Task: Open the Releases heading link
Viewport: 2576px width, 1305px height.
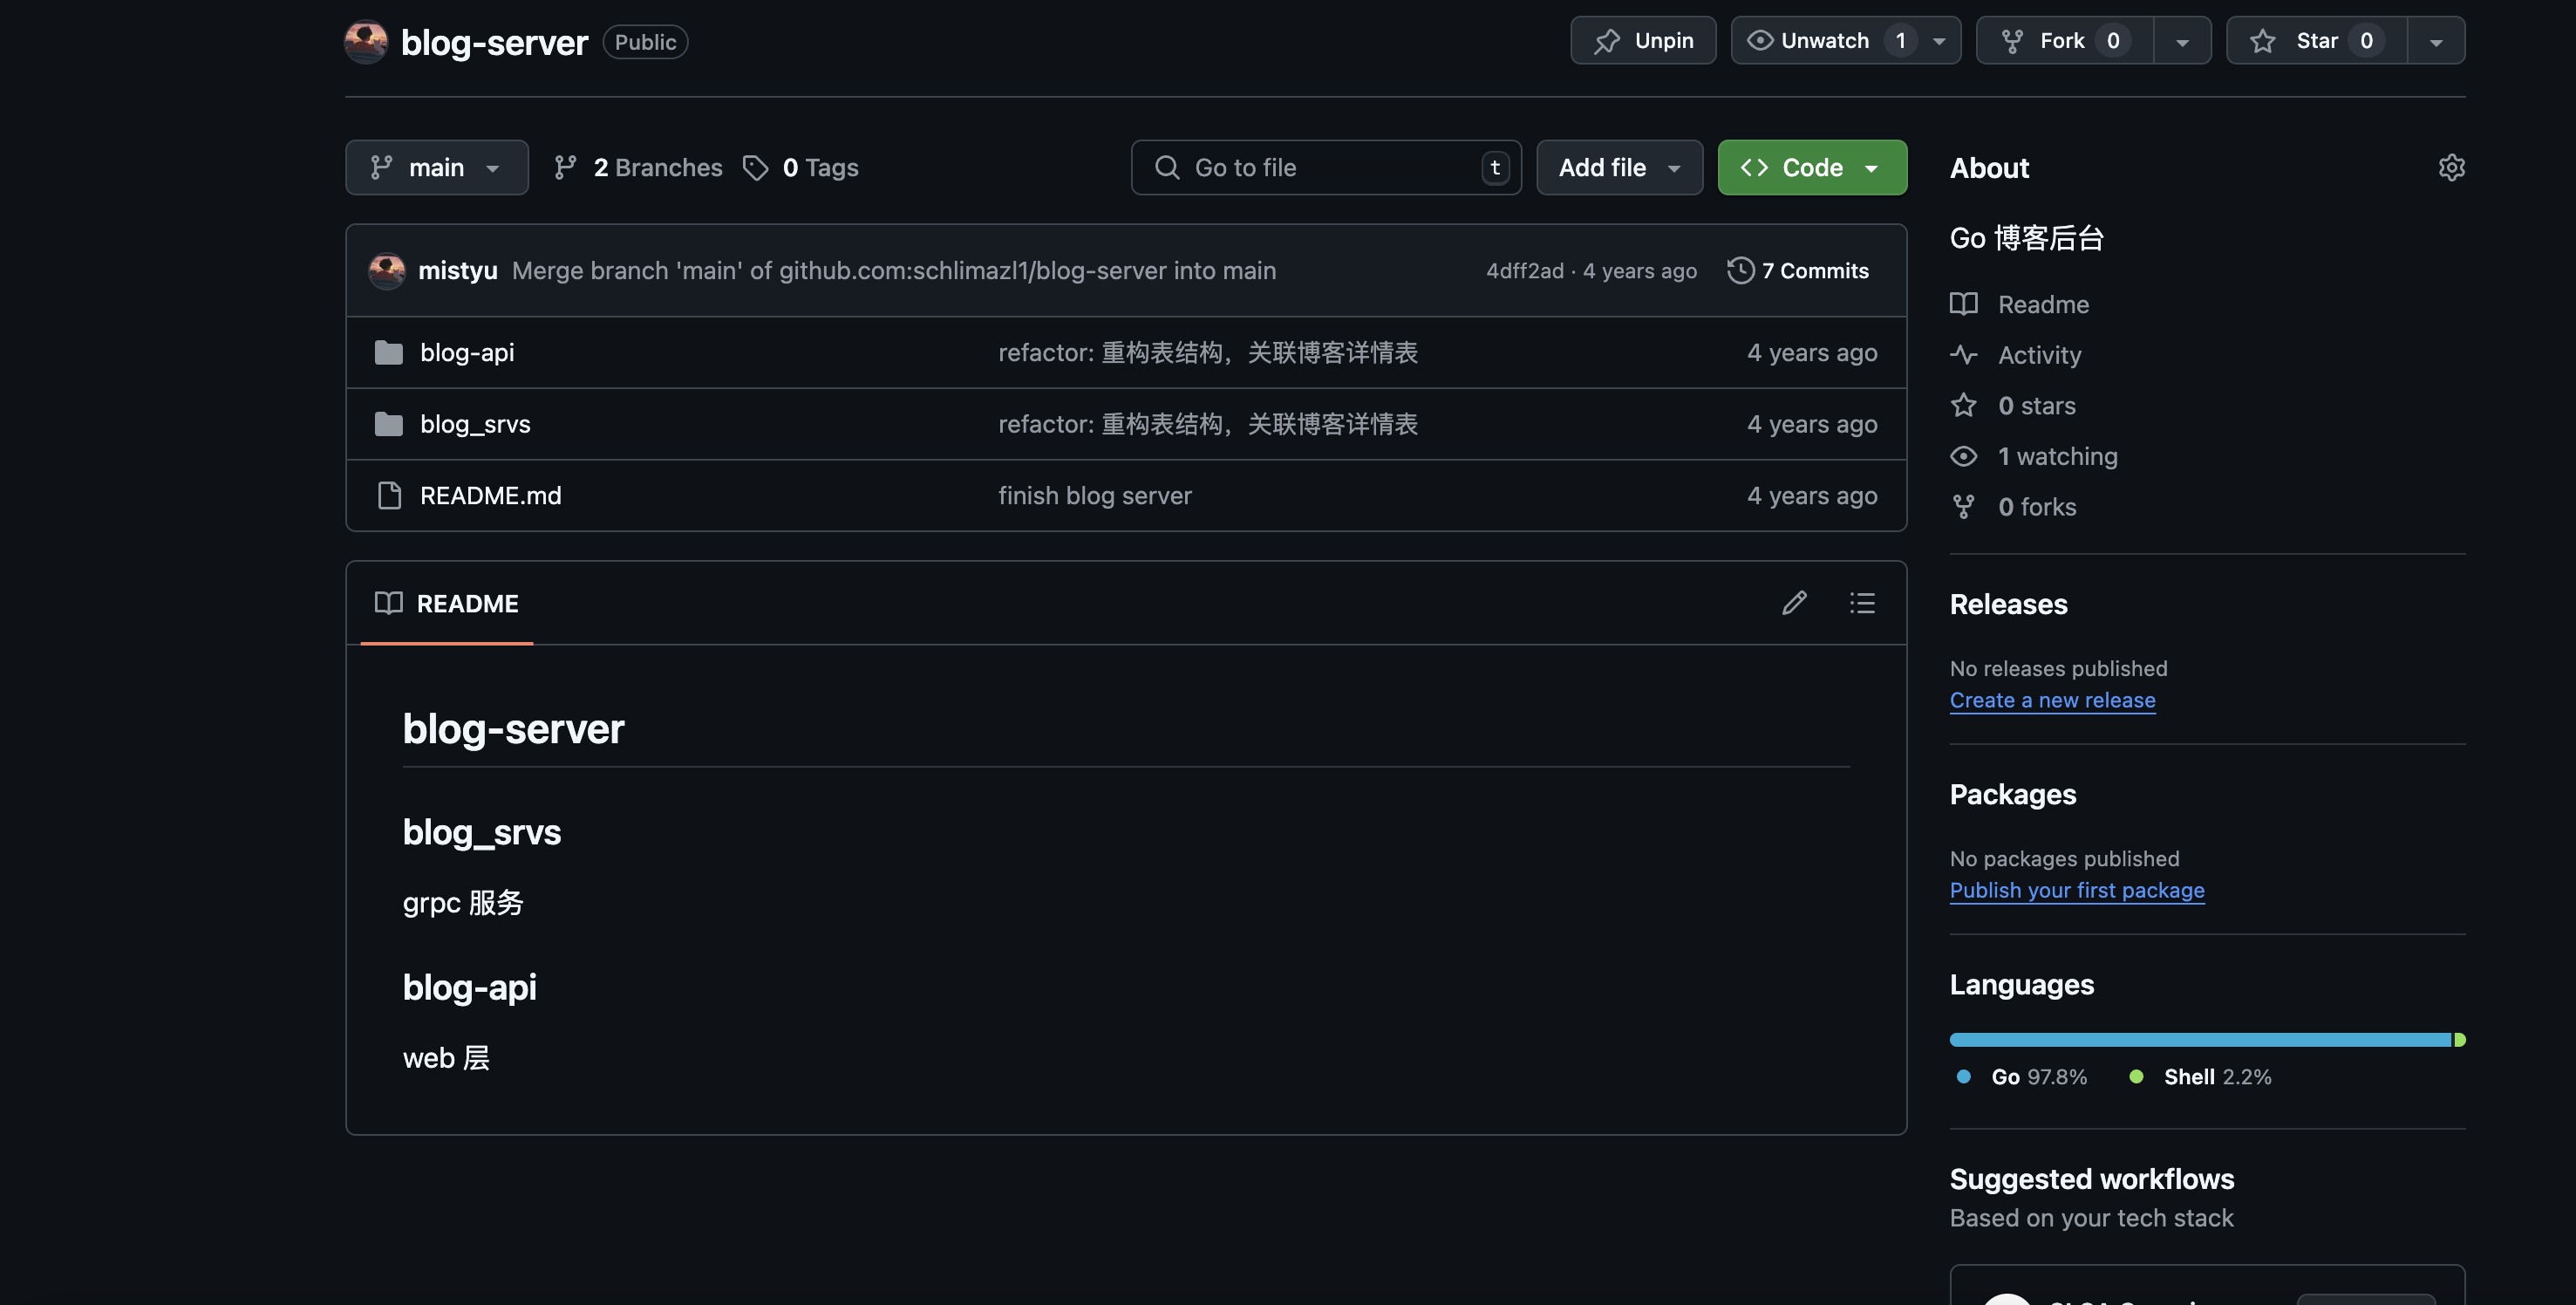Action: click(x=2008, y=604)
